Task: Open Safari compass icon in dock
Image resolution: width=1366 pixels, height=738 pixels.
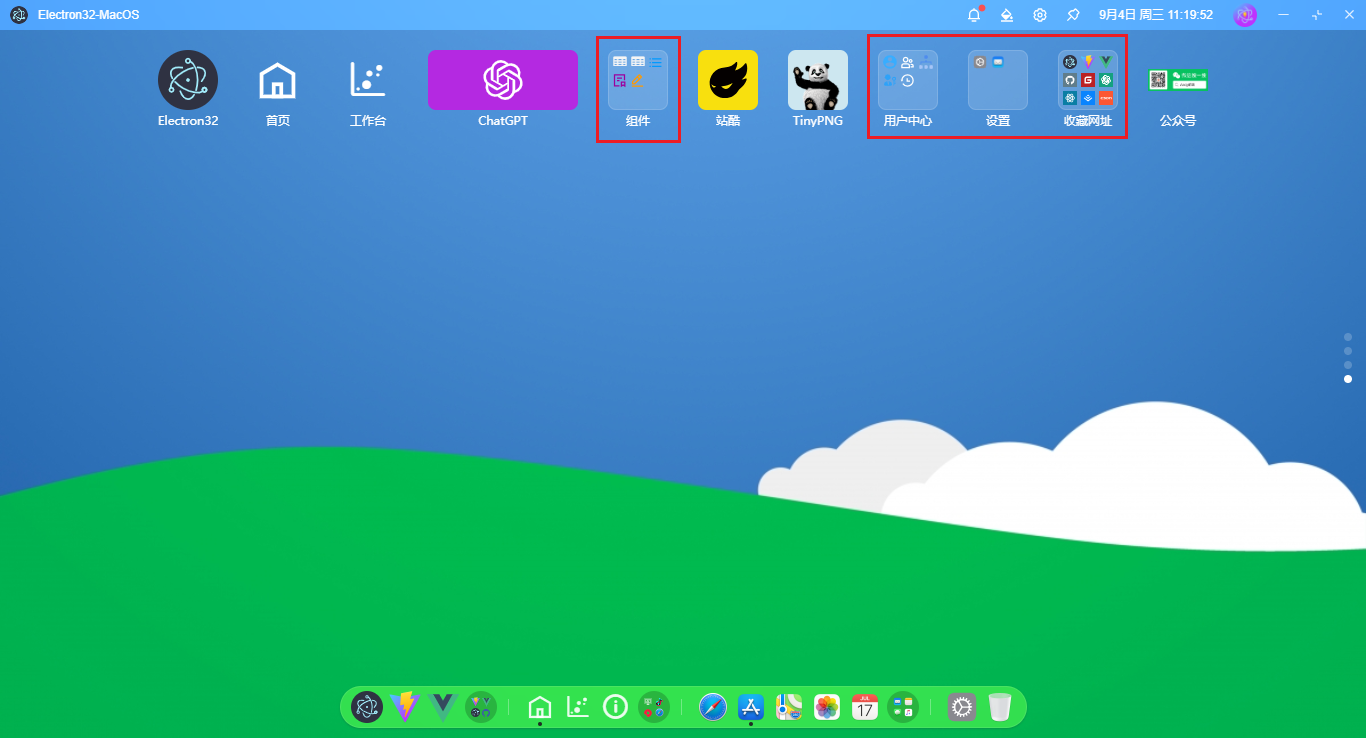Action: [x=712, y=707]
